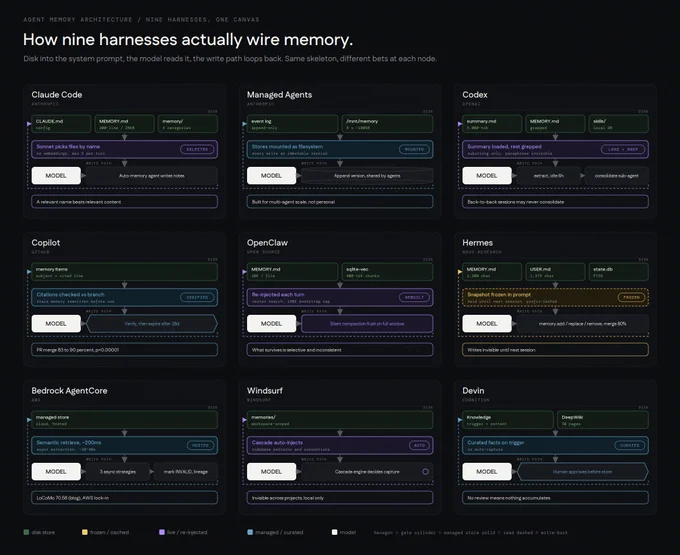Click the 'Snapshot frozen in prompt' heading
This screenshot has height=555, width=680.
(499, 294)
